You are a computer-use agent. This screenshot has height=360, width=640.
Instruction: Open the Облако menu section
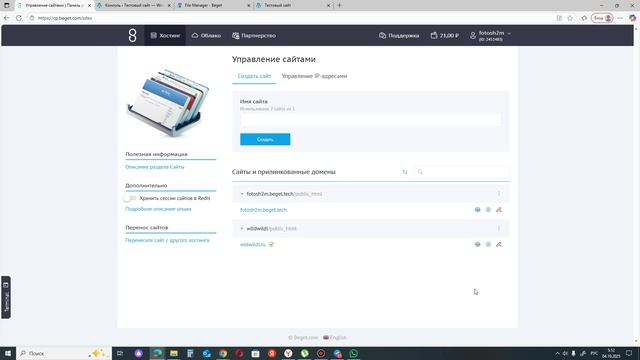pyautogui.click(x=206, y=36)
